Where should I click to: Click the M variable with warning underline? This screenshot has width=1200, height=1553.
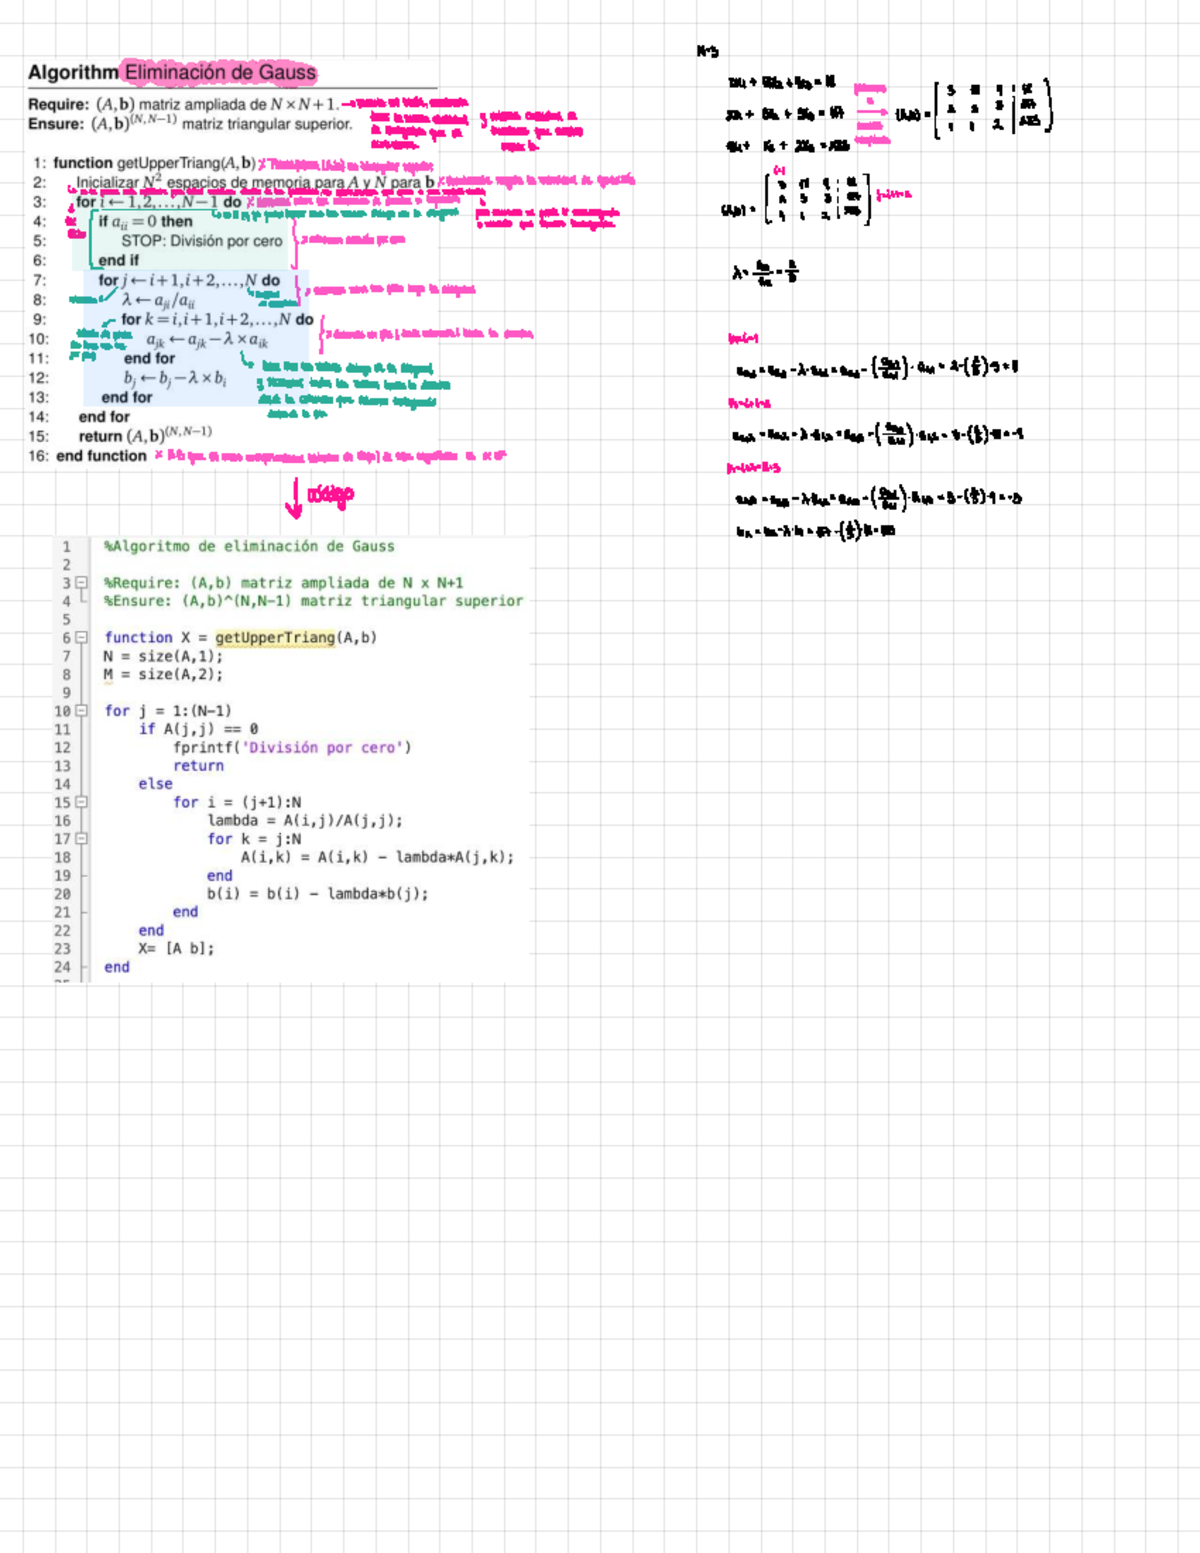coord(108,675)
